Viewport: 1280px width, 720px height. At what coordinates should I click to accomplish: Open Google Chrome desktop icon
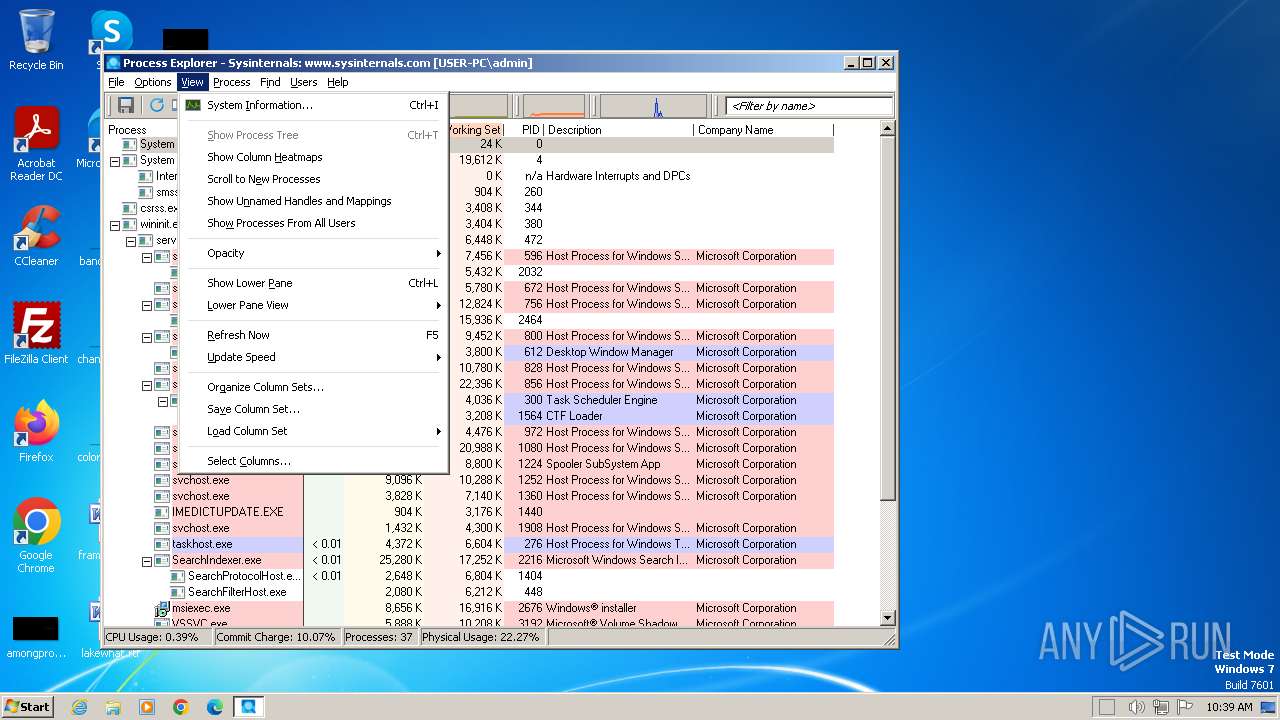36,535
